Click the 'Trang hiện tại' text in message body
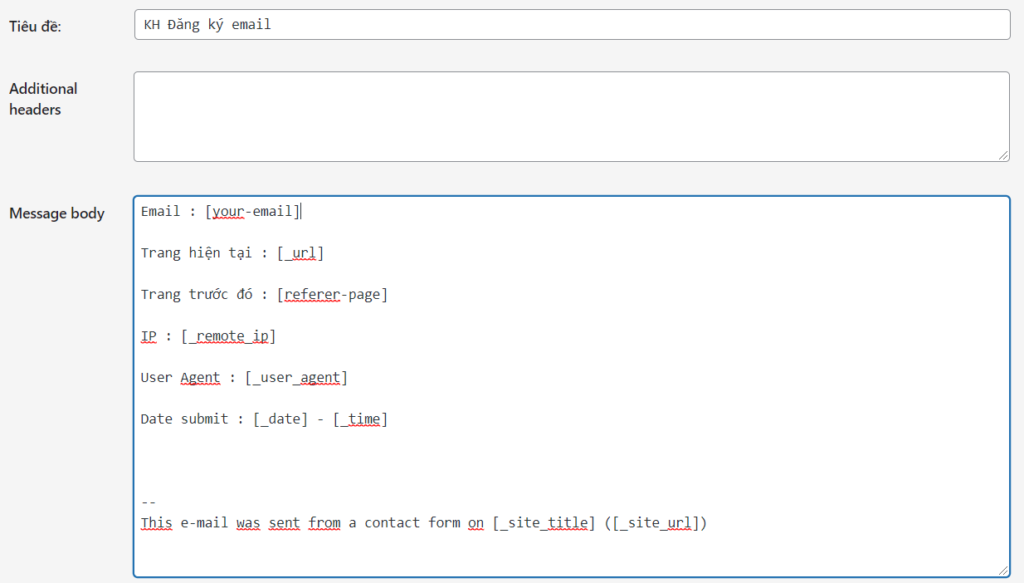The width and height of the screenshot is (1024, 583). click(196, 253)
